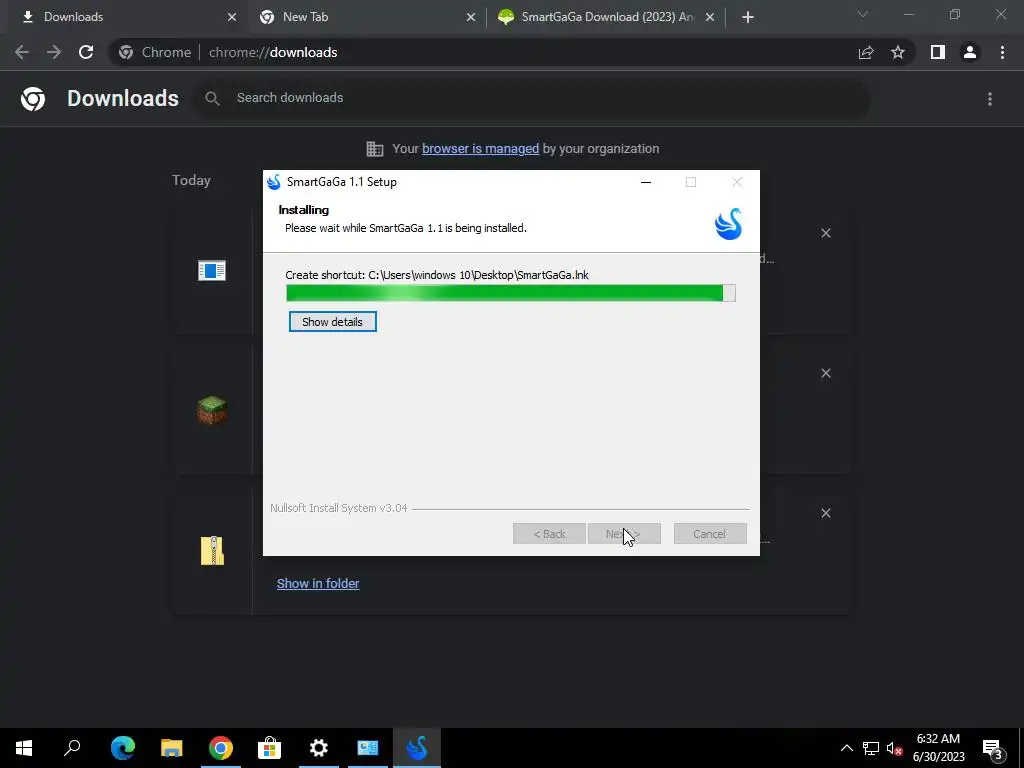This screenshot has height=768, width=1024.
Task: Open the notification center icon
Action: coord(993,748)
